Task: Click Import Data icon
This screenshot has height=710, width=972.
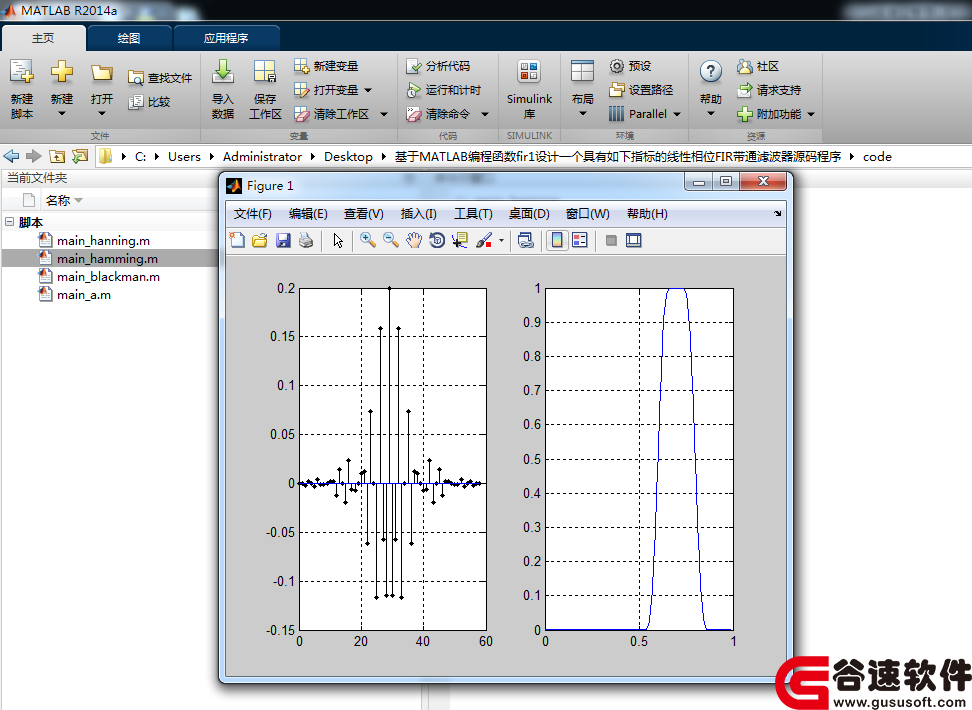Action: [x=223, y=72]
